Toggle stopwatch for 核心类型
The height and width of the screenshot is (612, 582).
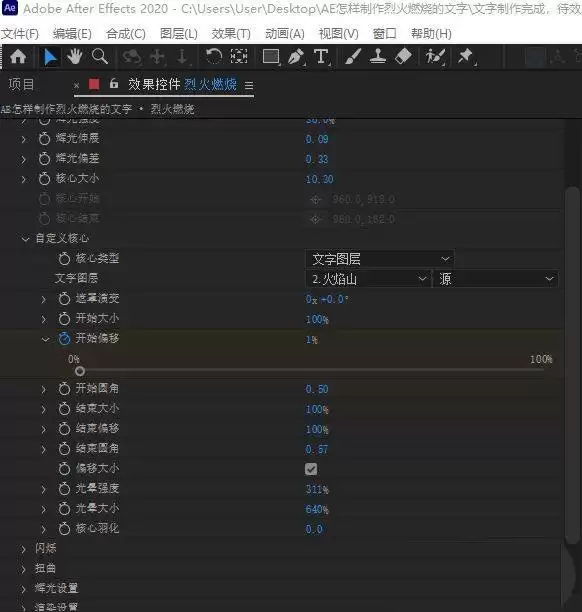click(64, 258)
